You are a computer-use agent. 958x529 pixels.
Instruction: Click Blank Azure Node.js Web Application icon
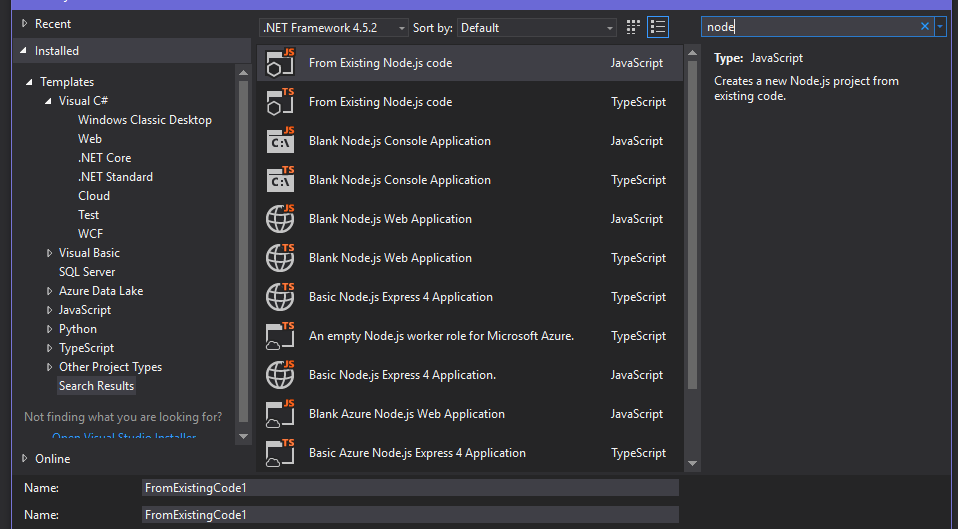280,414
